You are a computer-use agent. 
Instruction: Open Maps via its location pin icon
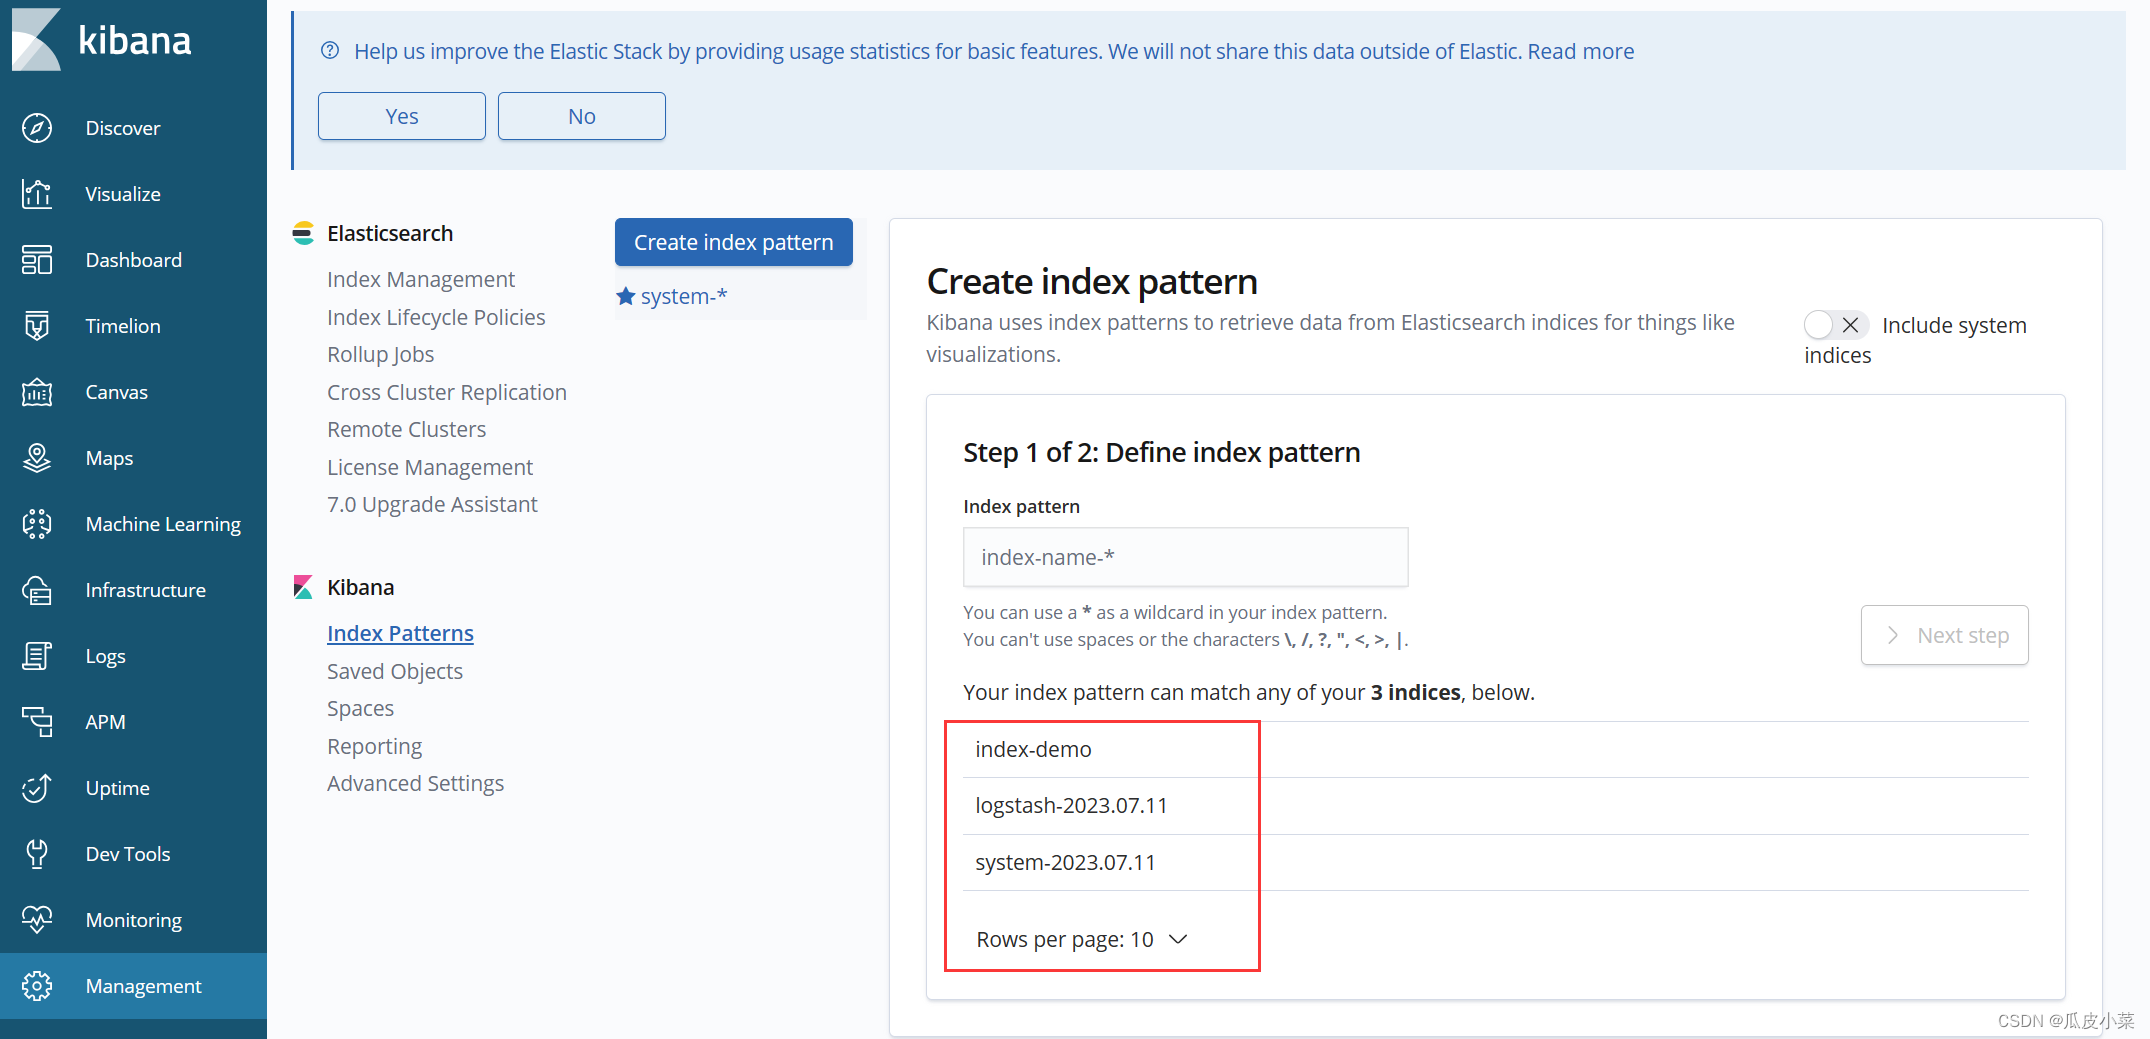coord(37,458)
